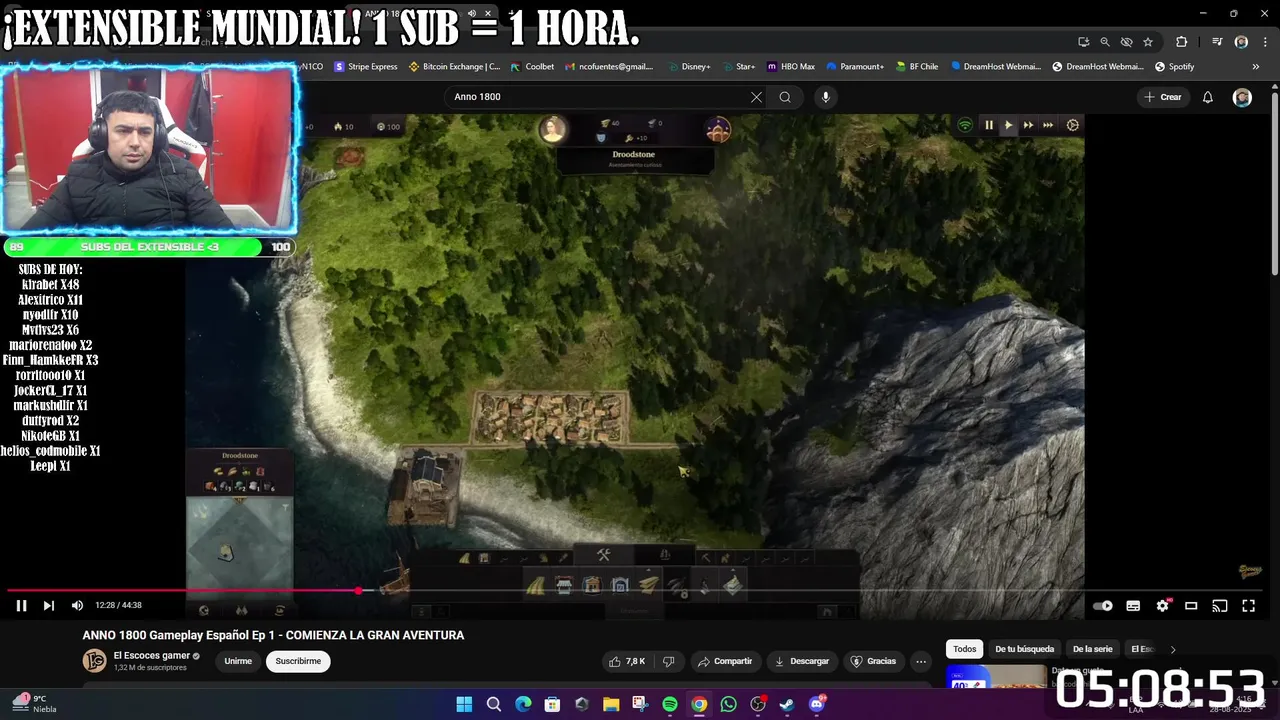Click the Unirme button
Viewport: 1280px width, 720px height.
coord(238,661)
